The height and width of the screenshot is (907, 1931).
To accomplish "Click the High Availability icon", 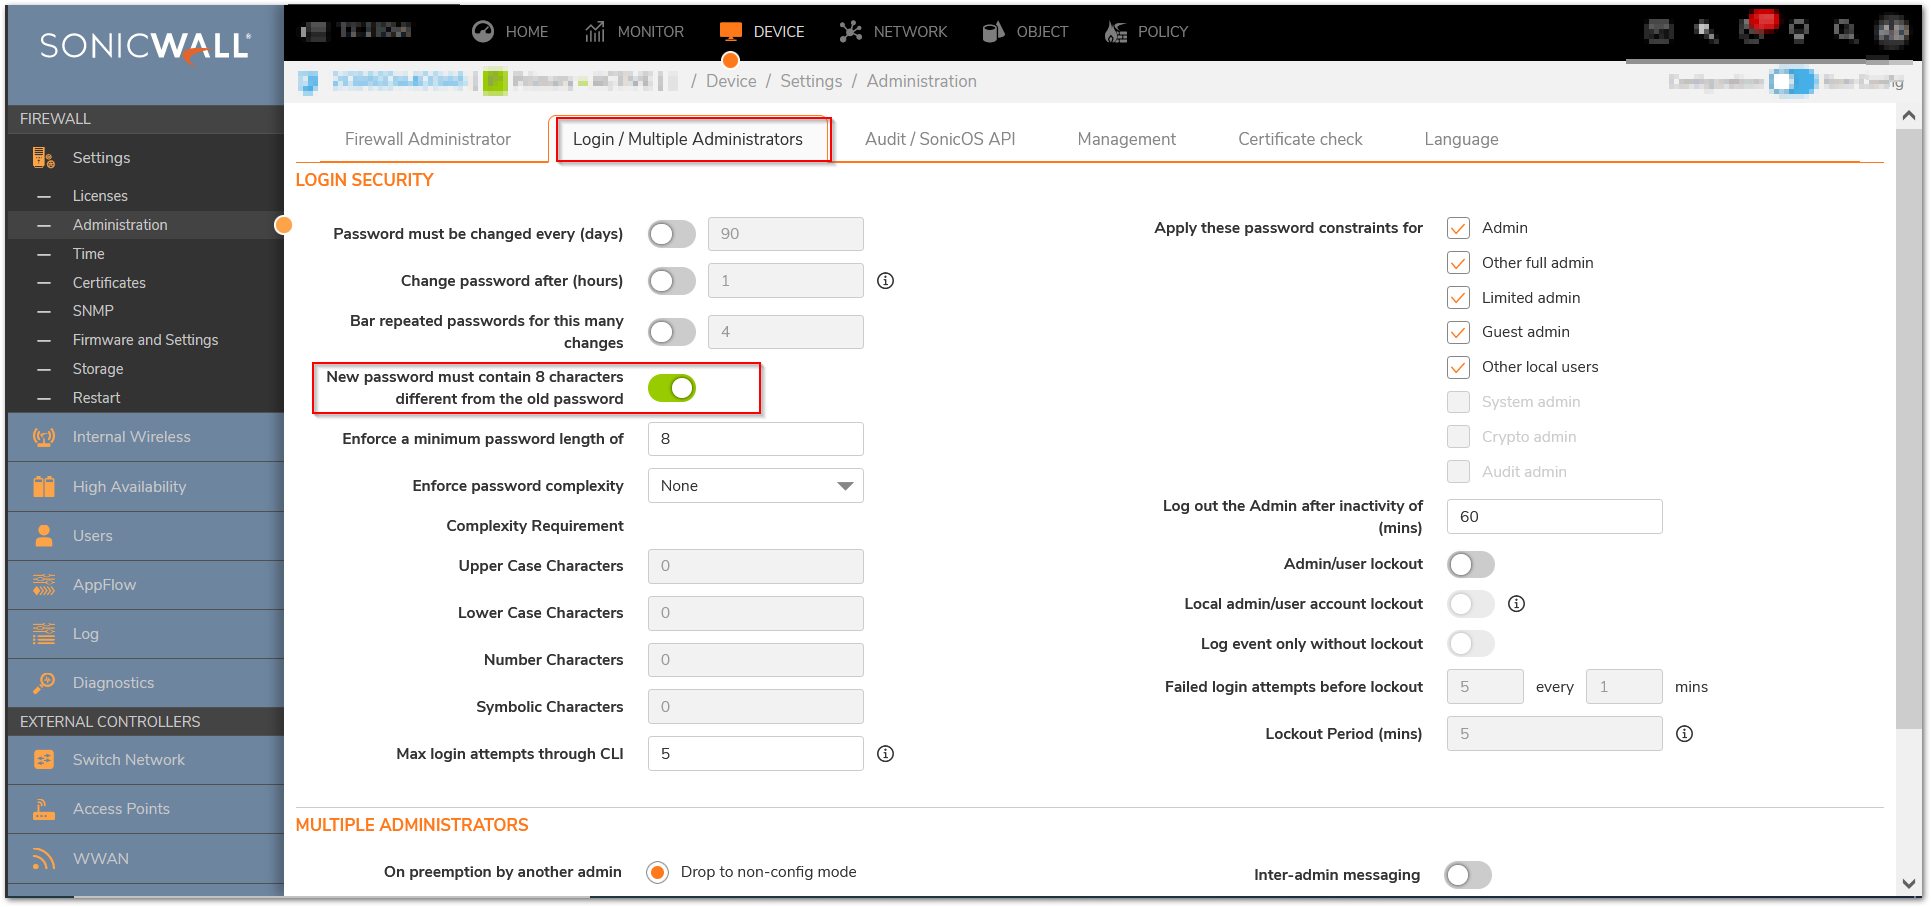I will tap(43, 486).
